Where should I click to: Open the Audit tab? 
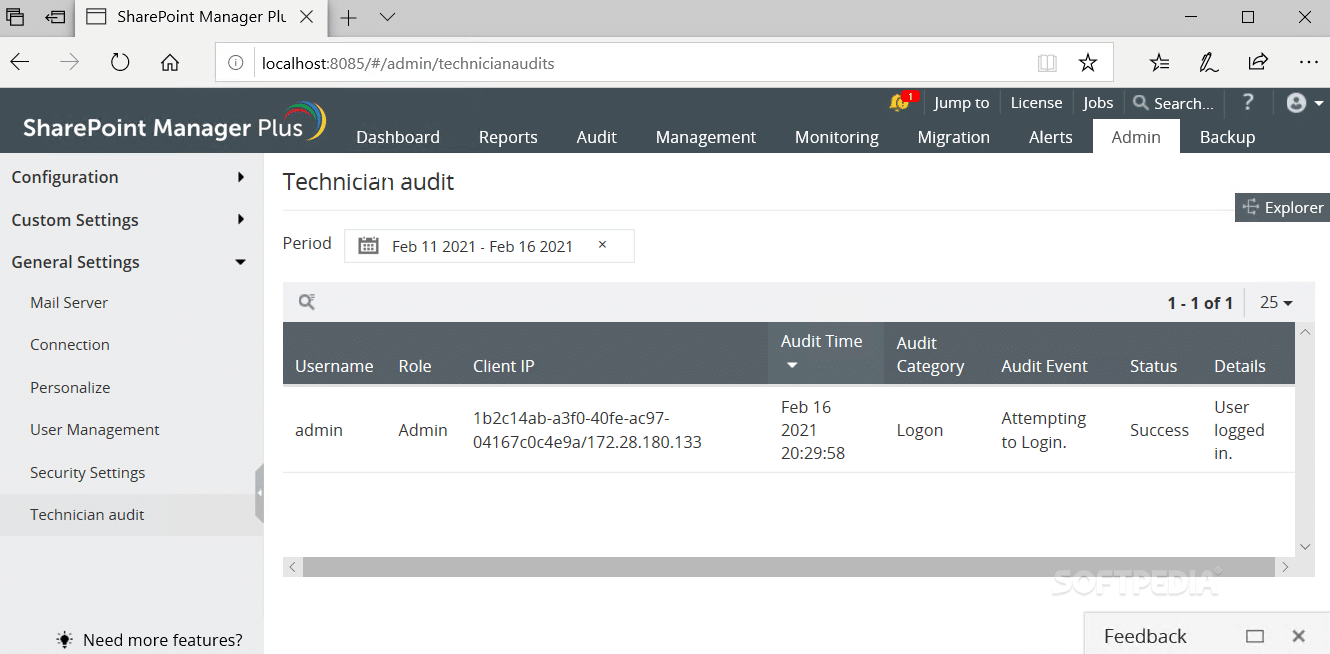597,137
